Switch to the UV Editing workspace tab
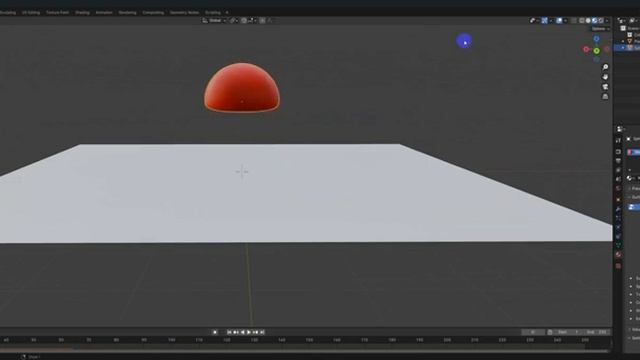 point(31,13)
